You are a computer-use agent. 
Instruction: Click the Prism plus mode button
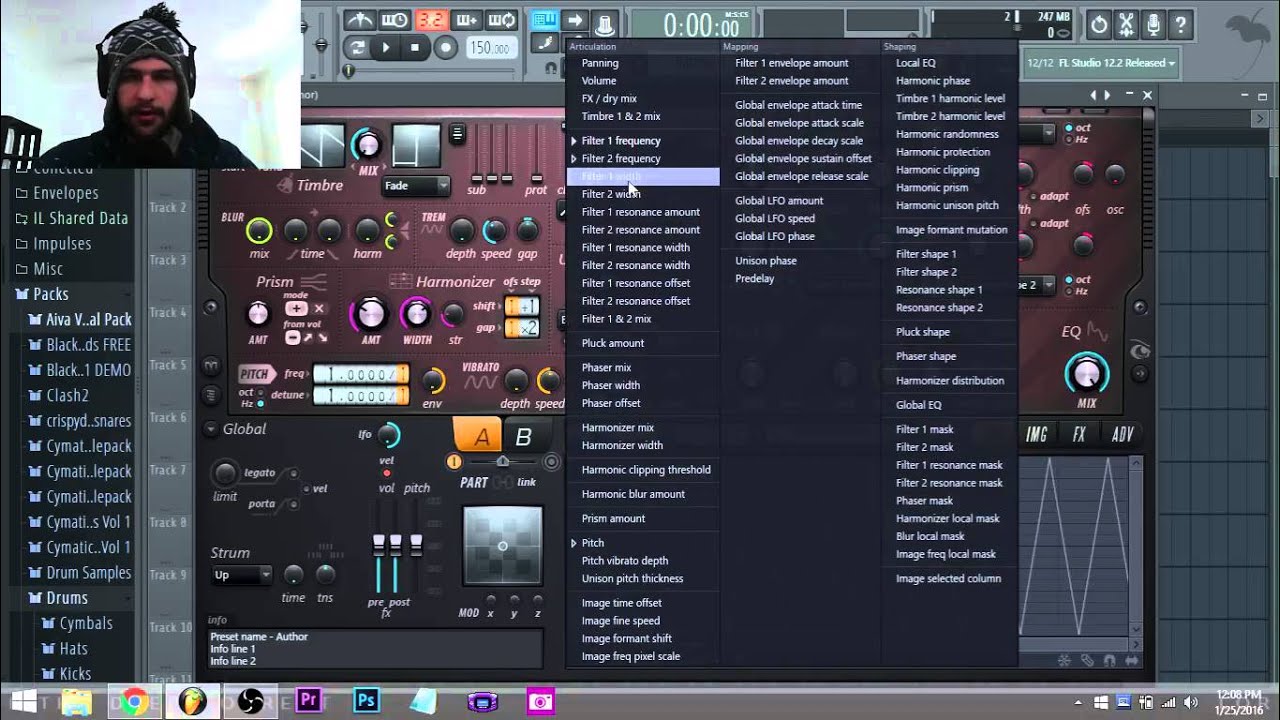296,308
